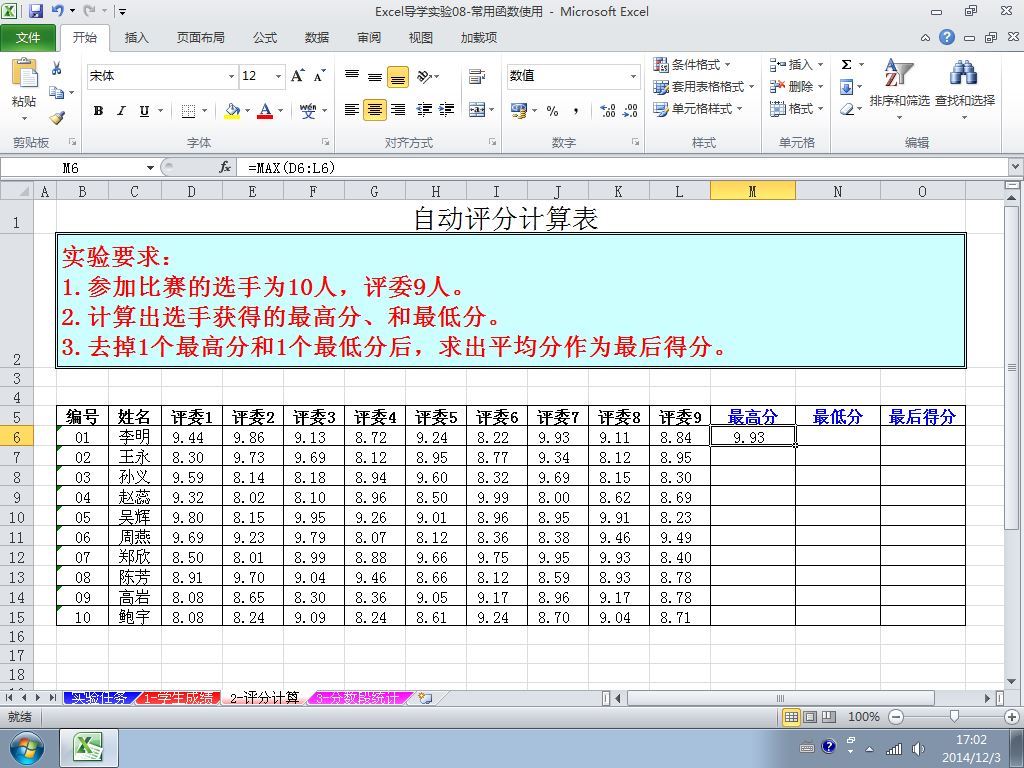Switch to the 页面布局 ribbon tab
Image resolution: width=1024 pixels, height=768 pixels.
[x=200, y=38]
